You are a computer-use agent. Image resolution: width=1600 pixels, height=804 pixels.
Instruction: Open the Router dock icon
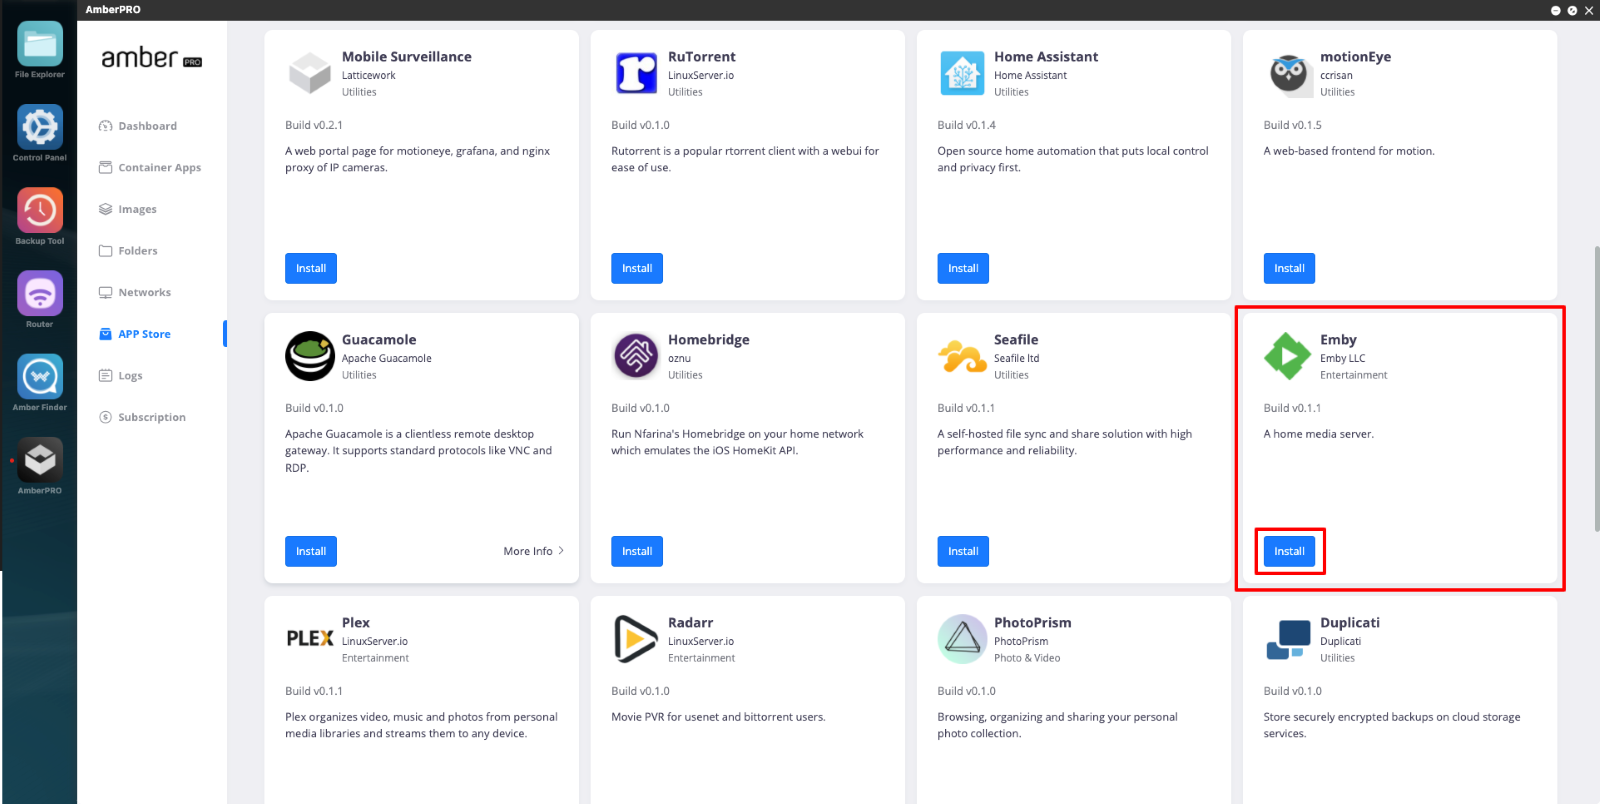pos(40,294)
